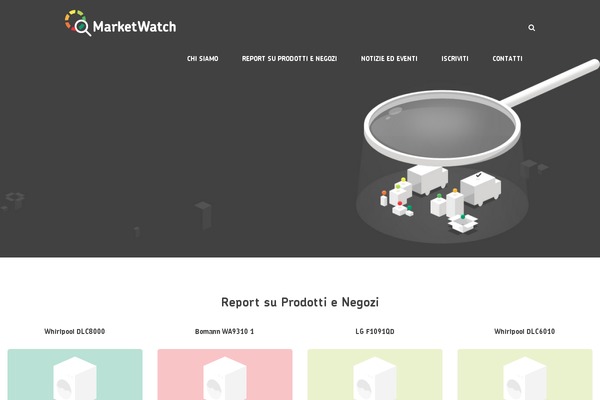Click the Whirlpool DLC8000 product title
Screen dimensions: 600x400
[x=75, y=331]
